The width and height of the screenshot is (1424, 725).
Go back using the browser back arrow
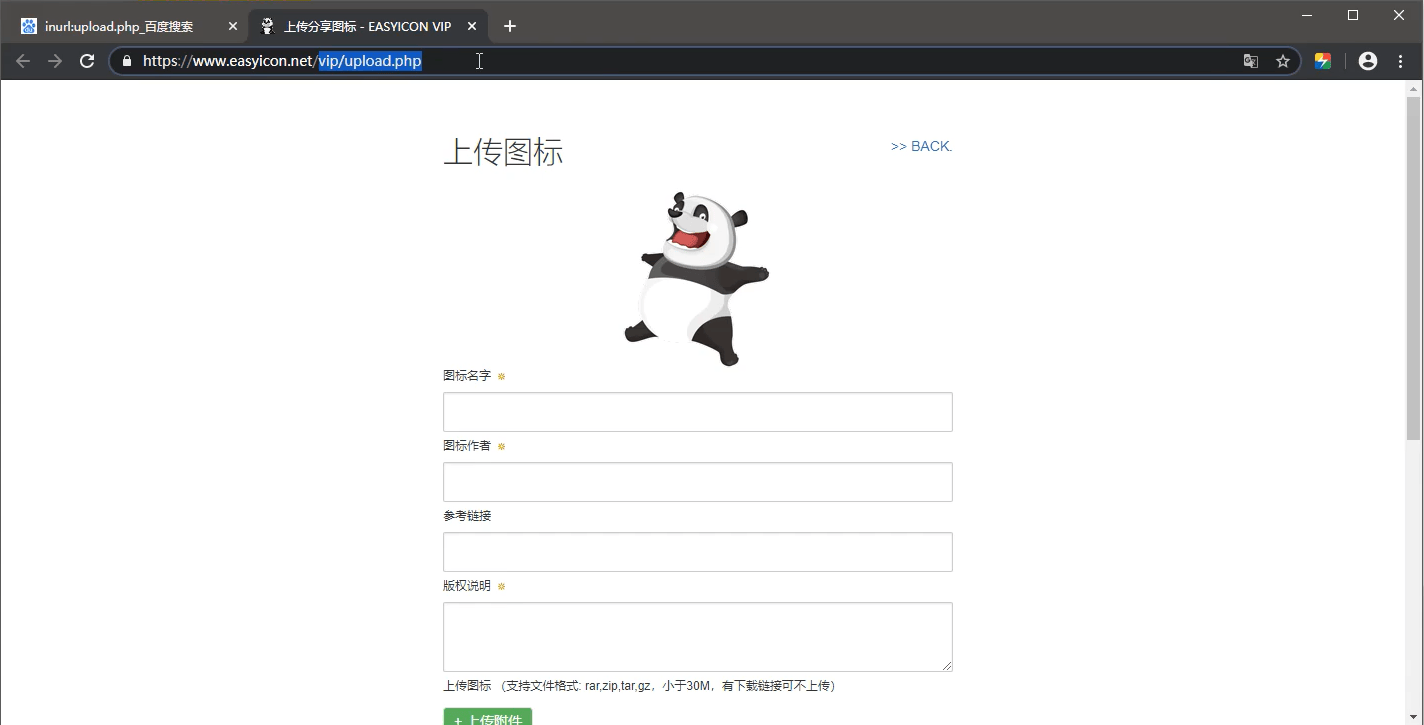23,61
